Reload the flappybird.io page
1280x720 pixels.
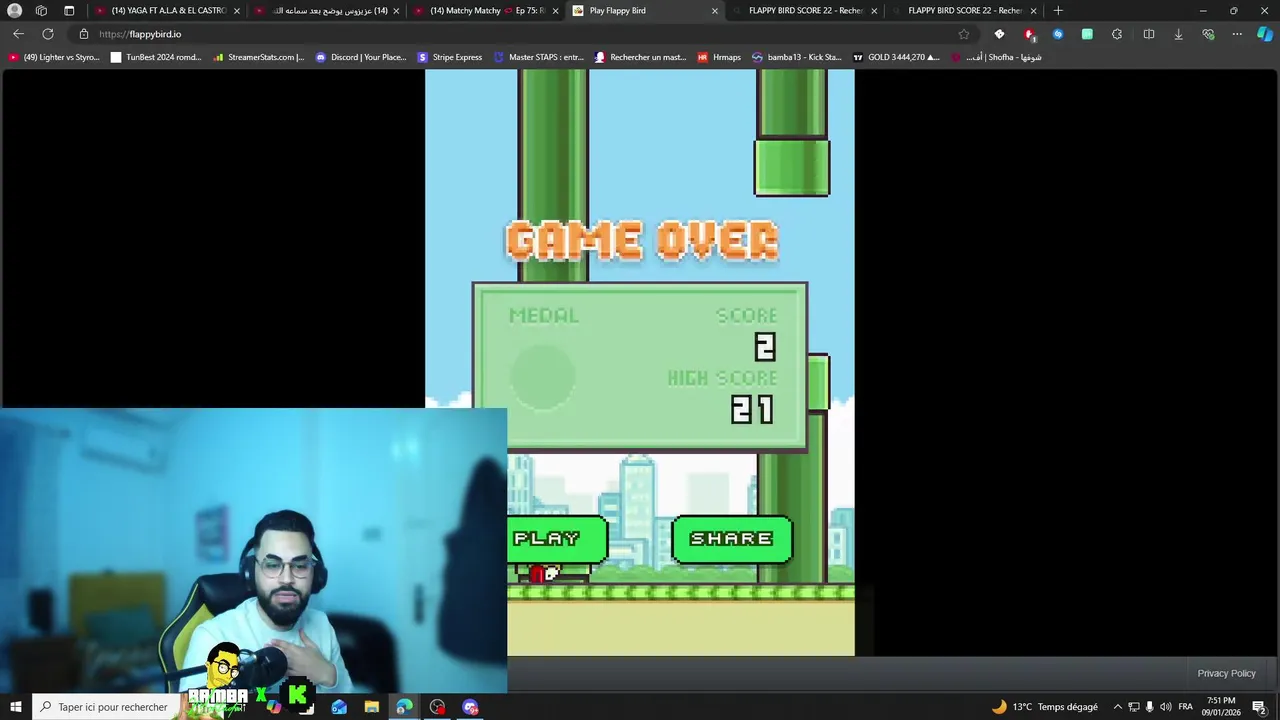(x=48, y=34)
